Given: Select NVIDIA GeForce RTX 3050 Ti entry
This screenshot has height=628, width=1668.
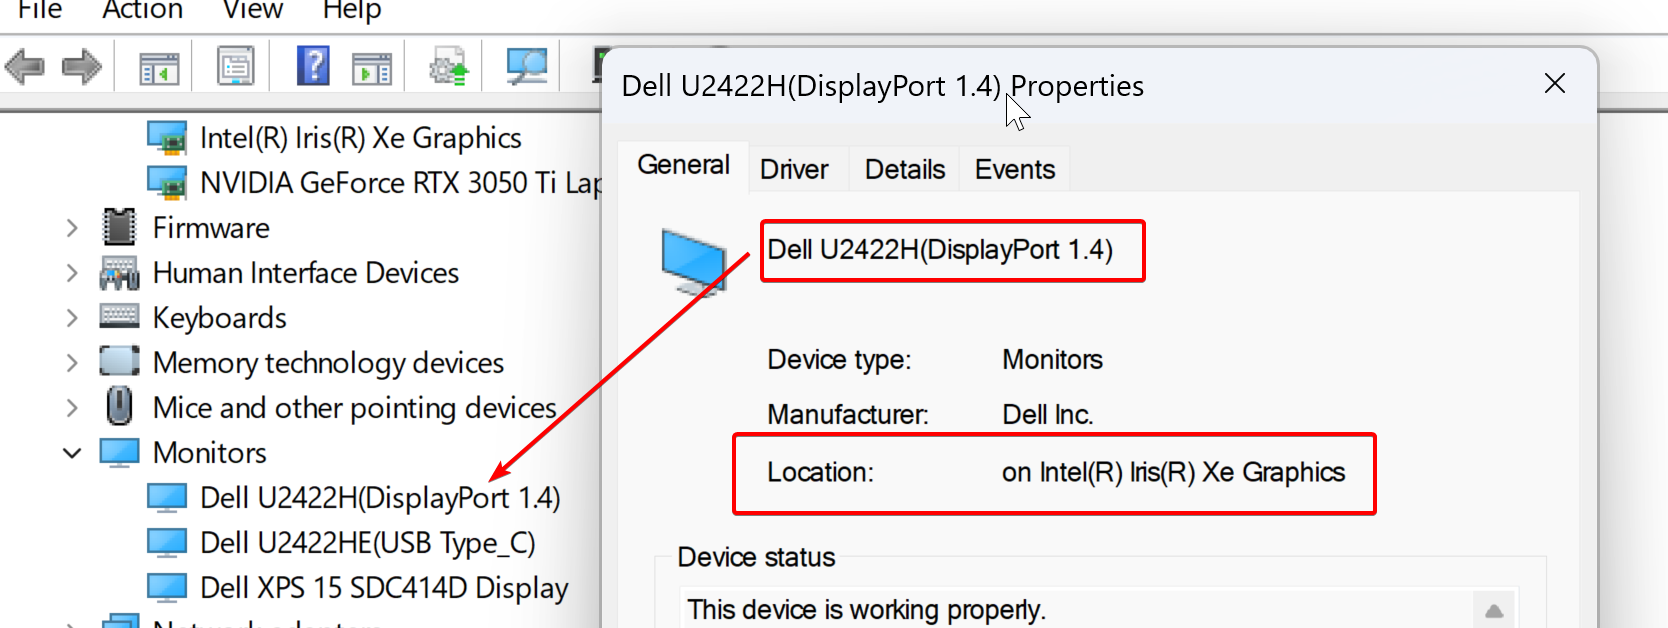Looking at the screenshot, I should 400,183.
